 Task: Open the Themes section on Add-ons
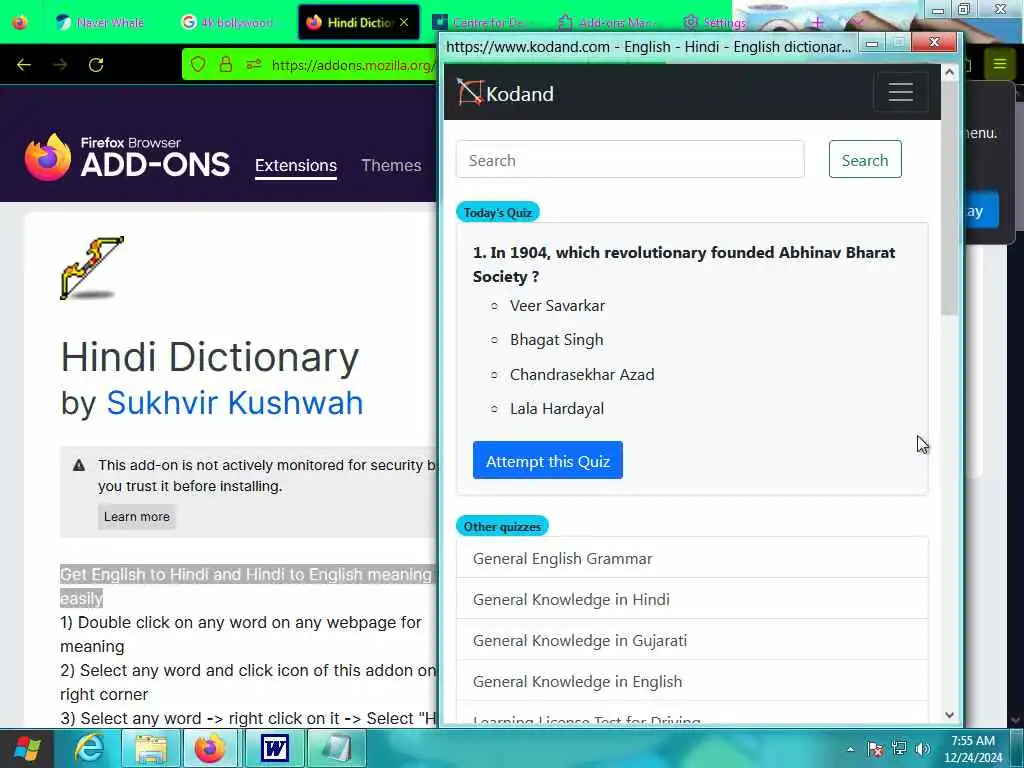[391, 165]
